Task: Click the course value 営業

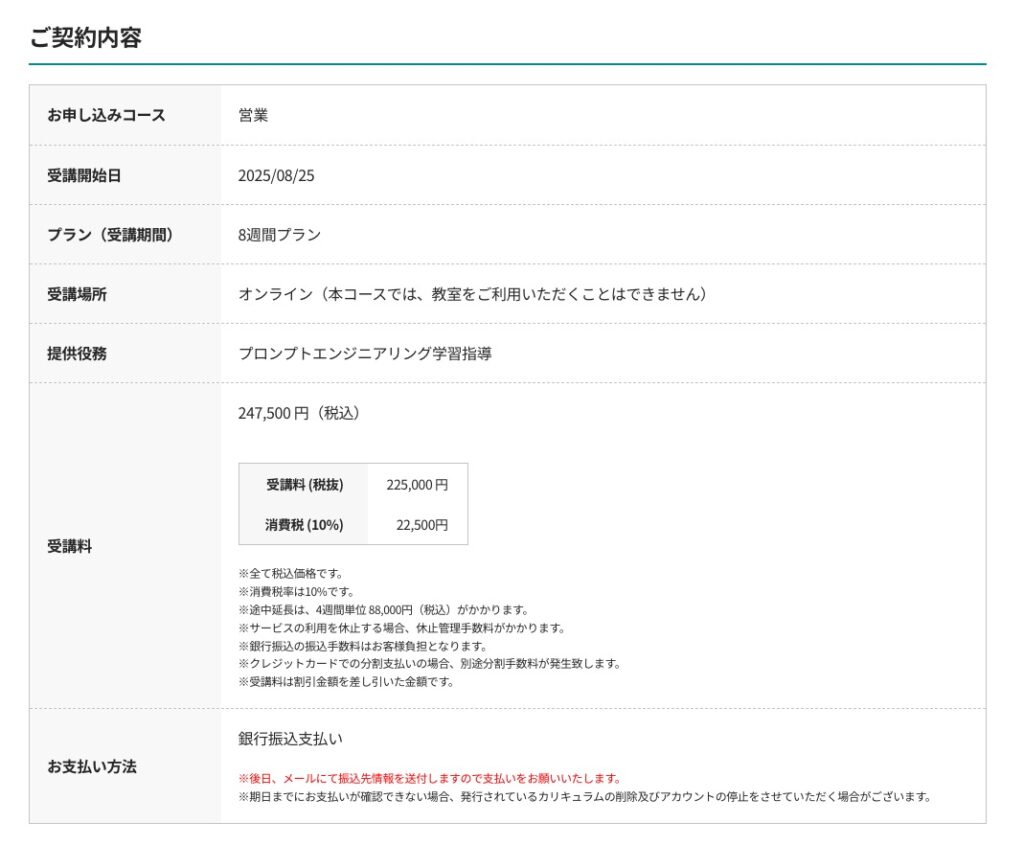Action: (x=253, y=115)
